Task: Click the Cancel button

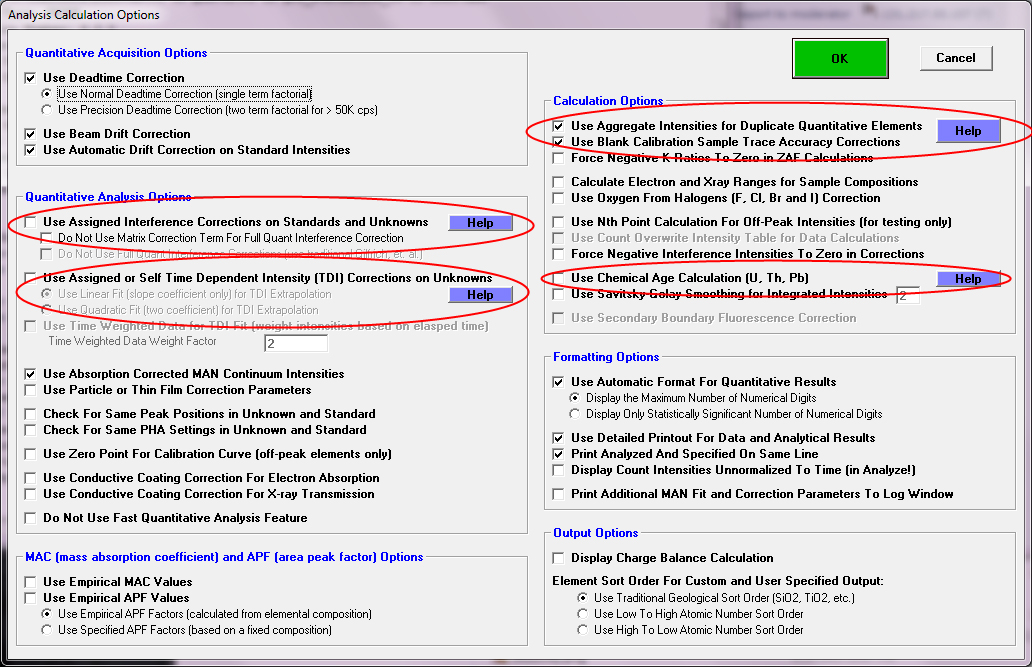Action: pyautogui.click(x=955, y=58)
